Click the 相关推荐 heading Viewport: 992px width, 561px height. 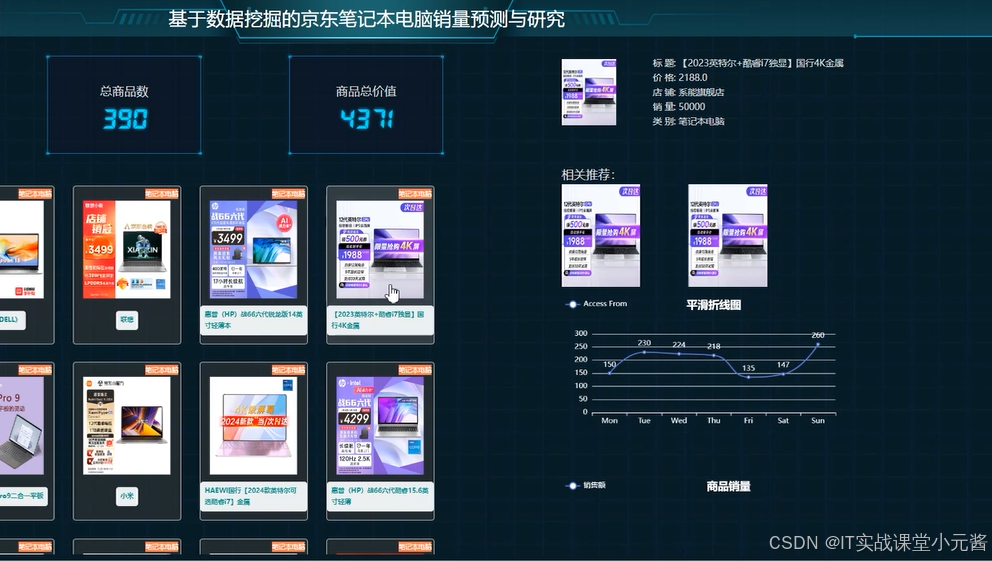point(588,175)
